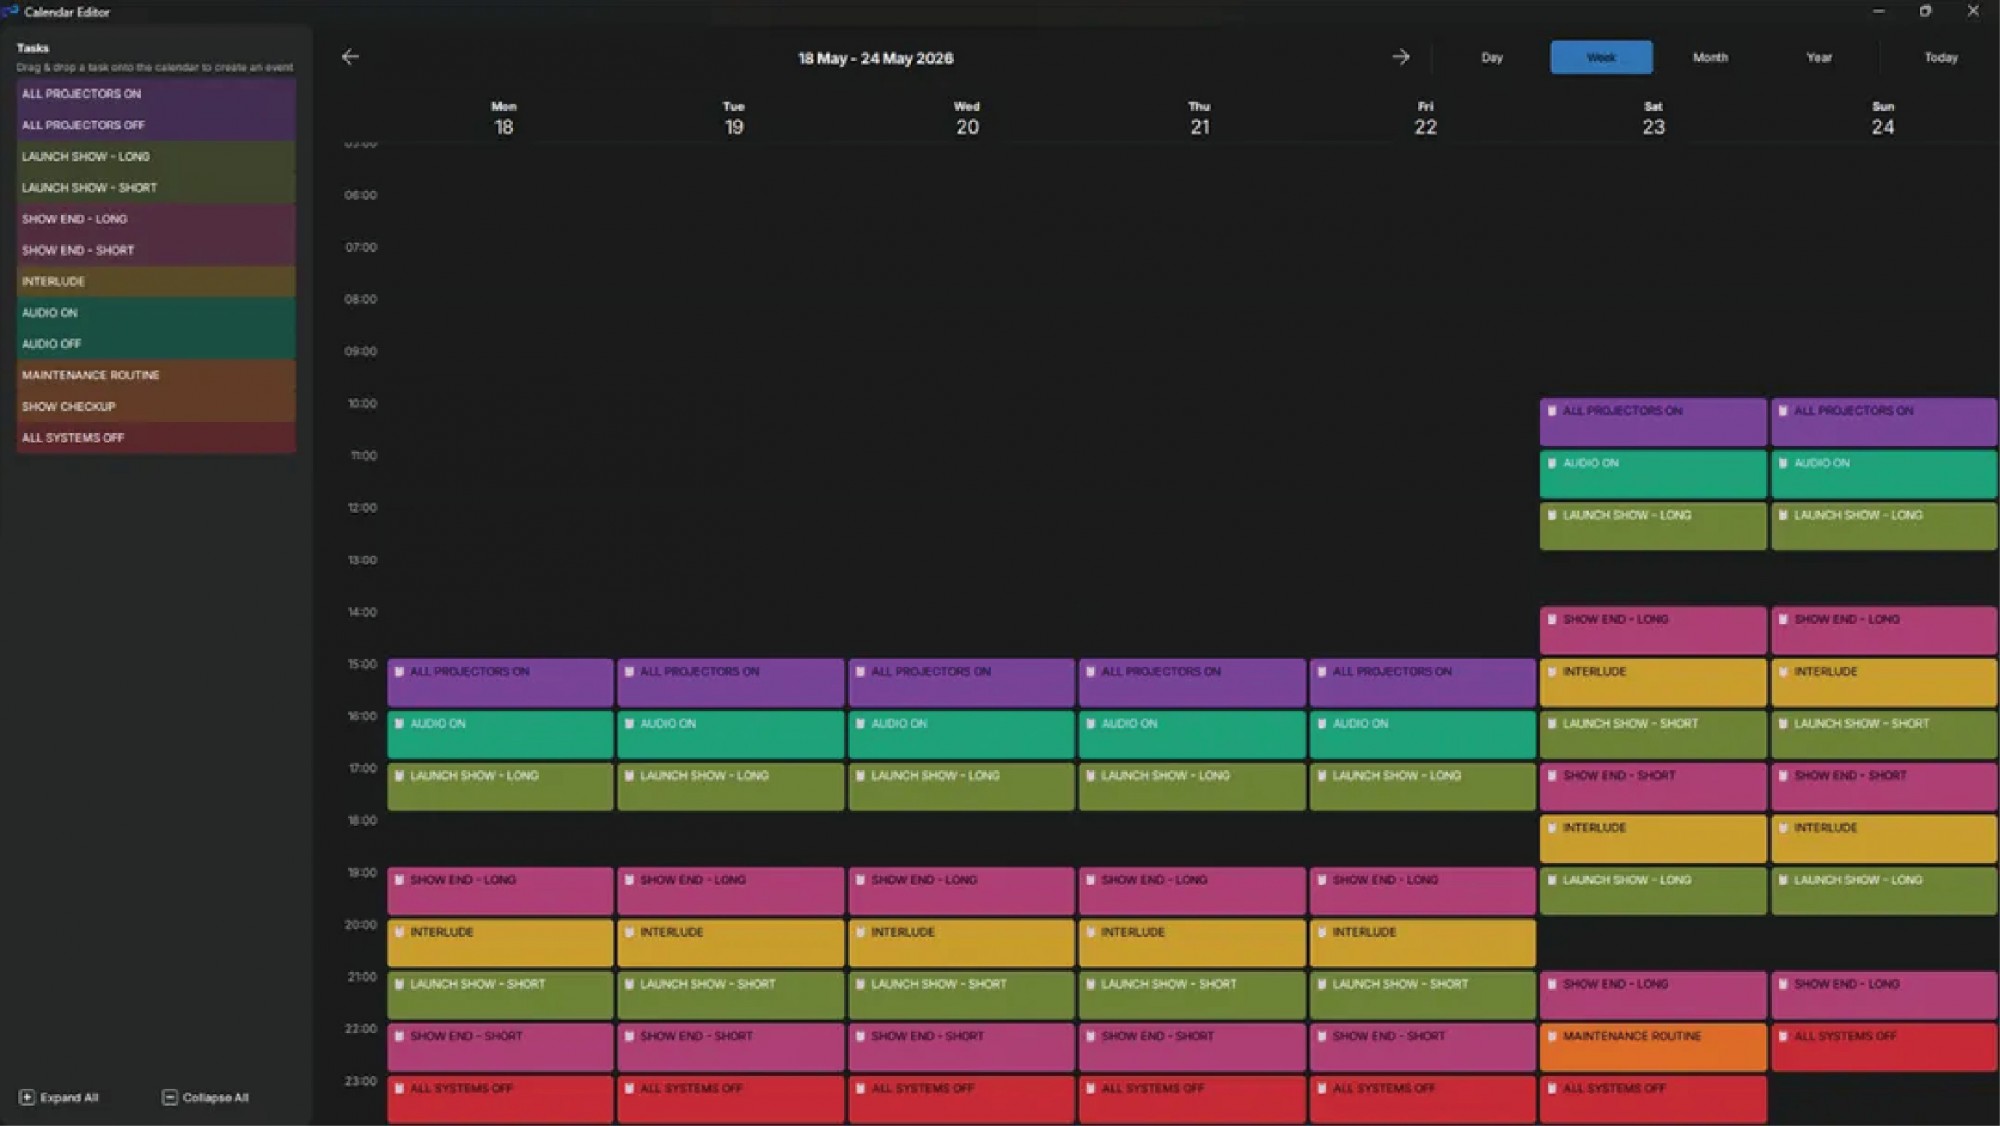Click icon on Saturday MAINTENANCE ROUTINE event
2000x1126 pixels.
tap(1552, 1036)
